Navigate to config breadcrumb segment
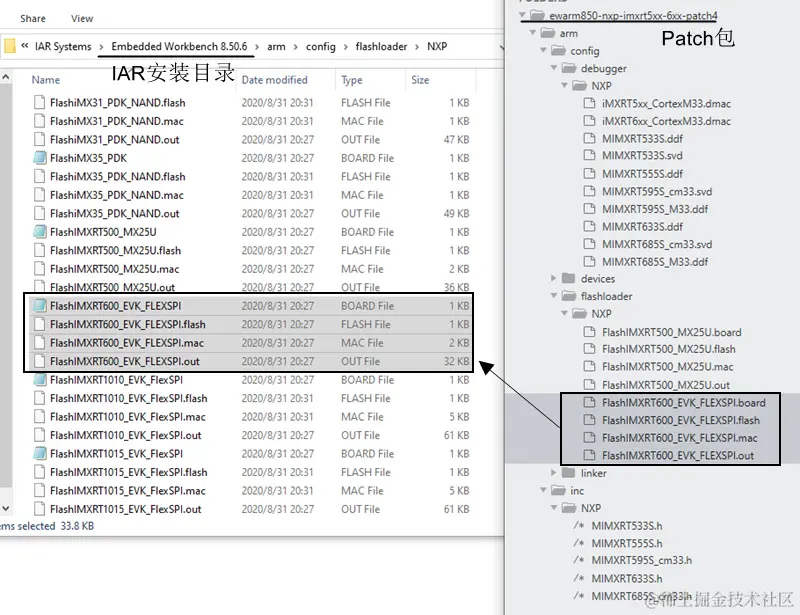800x615 pixels. click(x=320, y=46)
